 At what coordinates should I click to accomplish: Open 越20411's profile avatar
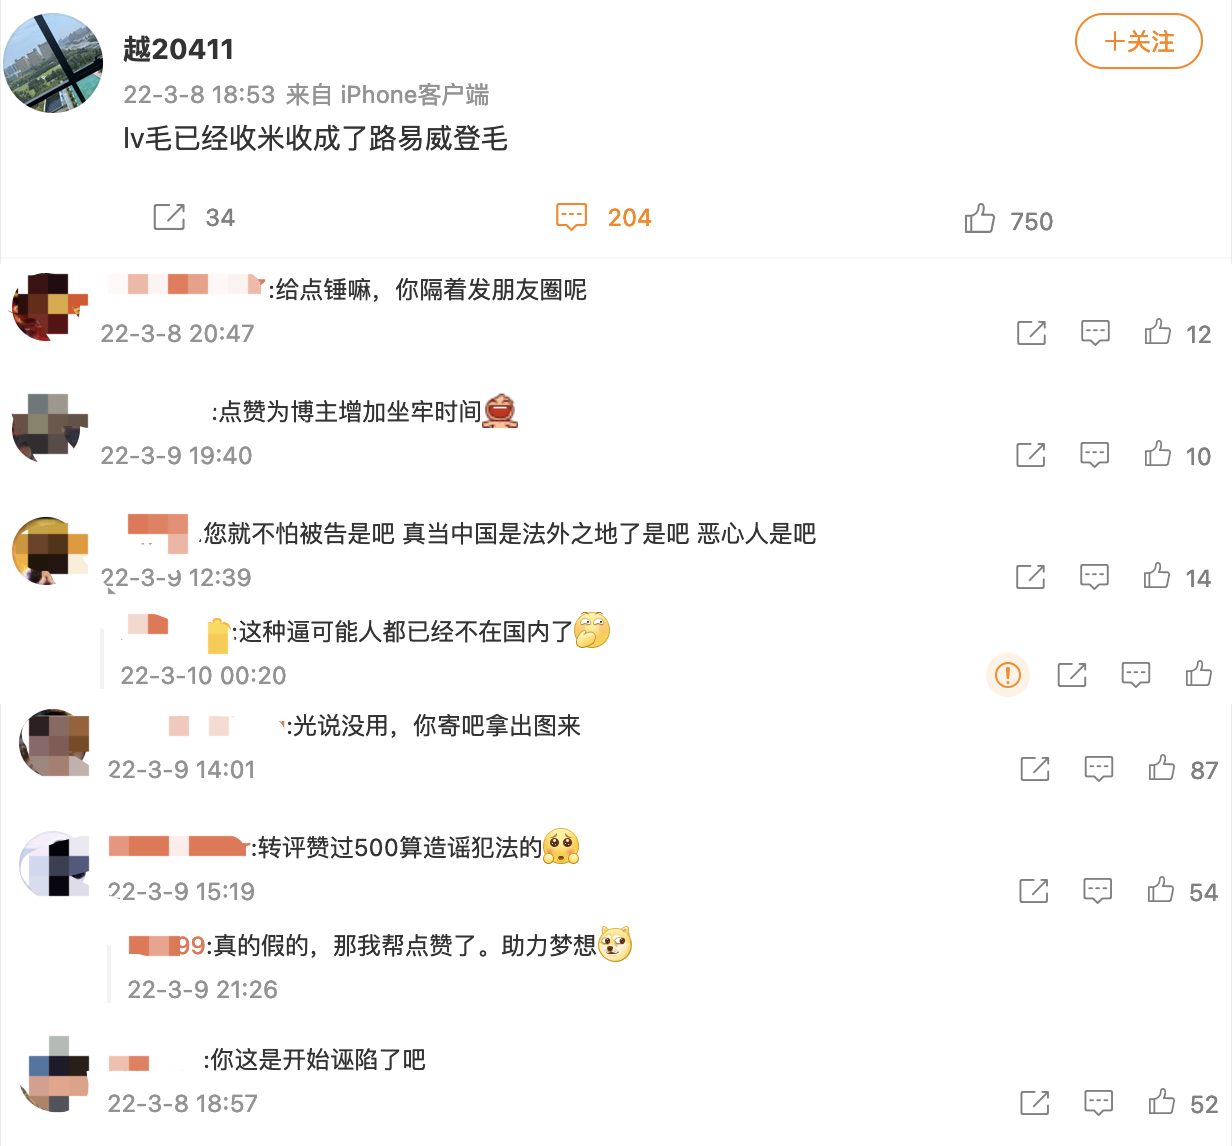pyautogui.click(x=54, y=63)
